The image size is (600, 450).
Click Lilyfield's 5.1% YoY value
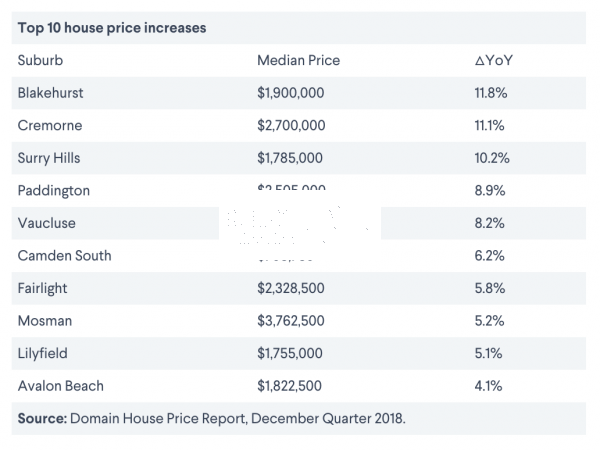pyautogui.click(x=490, y=353)
